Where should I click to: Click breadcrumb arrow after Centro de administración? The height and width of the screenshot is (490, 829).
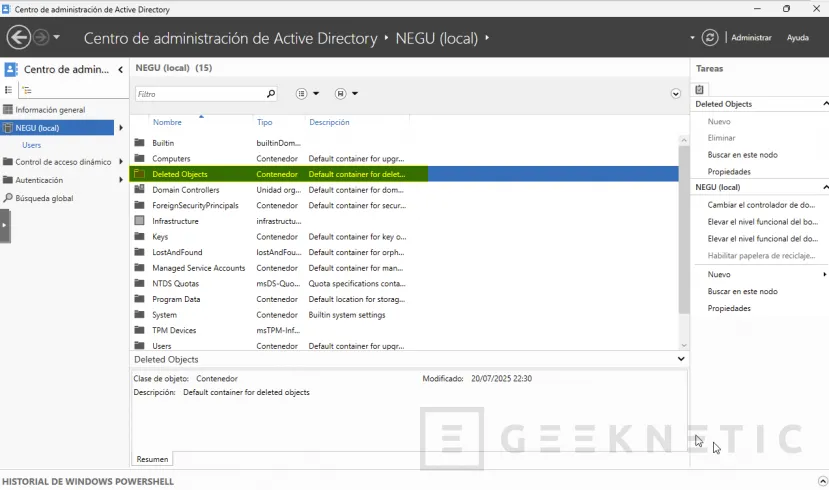[386, 38]
